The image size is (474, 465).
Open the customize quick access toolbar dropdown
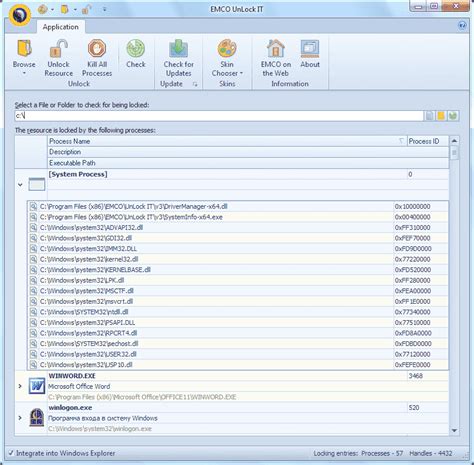104,9
